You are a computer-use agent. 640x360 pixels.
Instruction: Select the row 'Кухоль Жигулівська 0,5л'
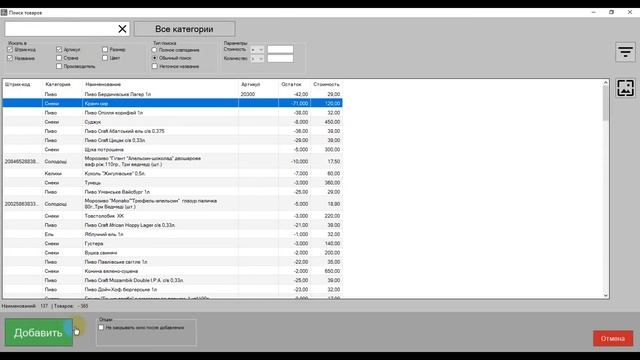click(x=173, y=173)
